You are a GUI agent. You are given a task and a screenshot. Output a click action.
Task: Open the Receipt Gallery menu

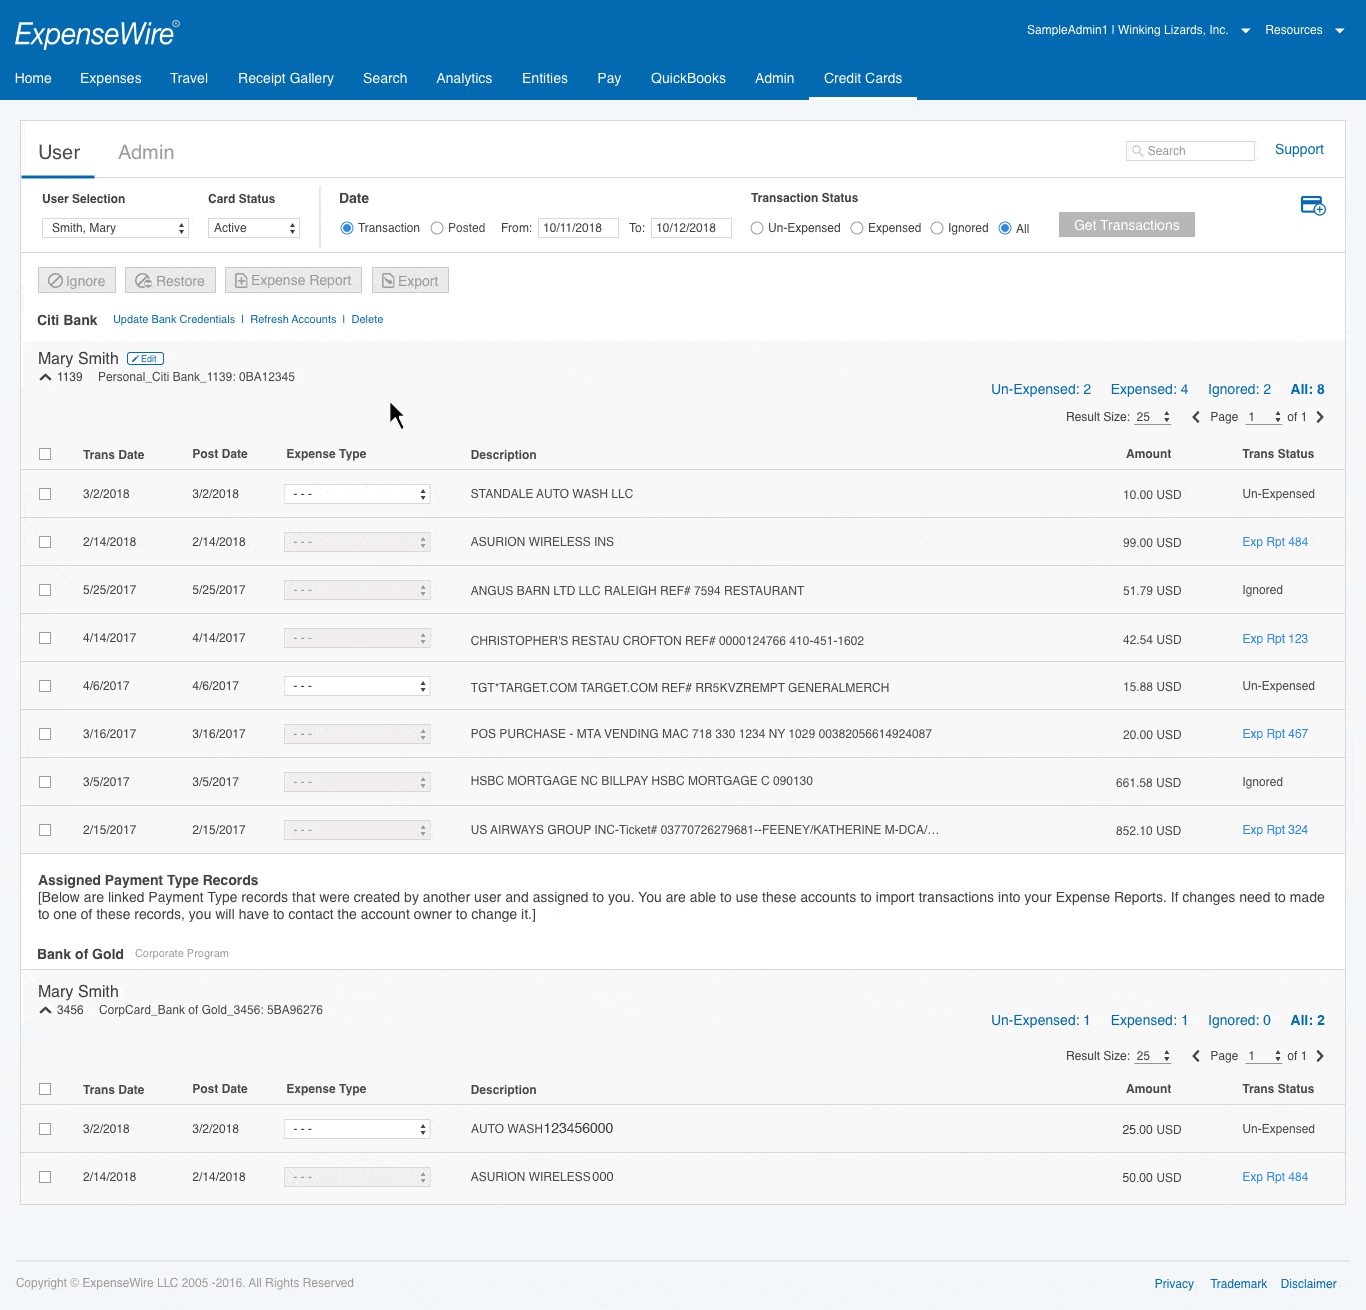coord(286,78)
